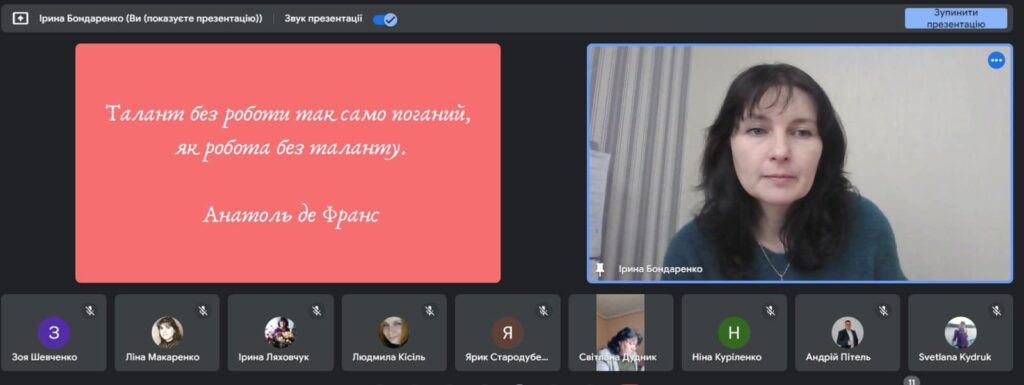
Task: Open the three-dots menu on Ірина Бондаренко's video
Action: pyautogui.click(x=996, y=61)
